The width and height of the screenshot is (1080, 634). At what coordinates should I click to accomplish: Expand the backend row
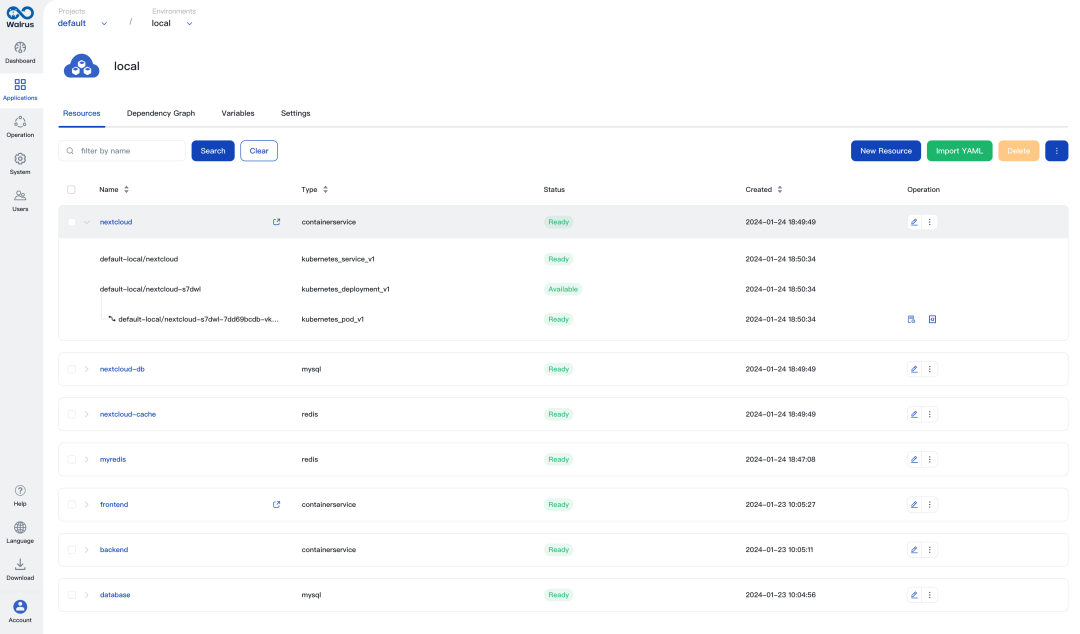pos(87,550)
